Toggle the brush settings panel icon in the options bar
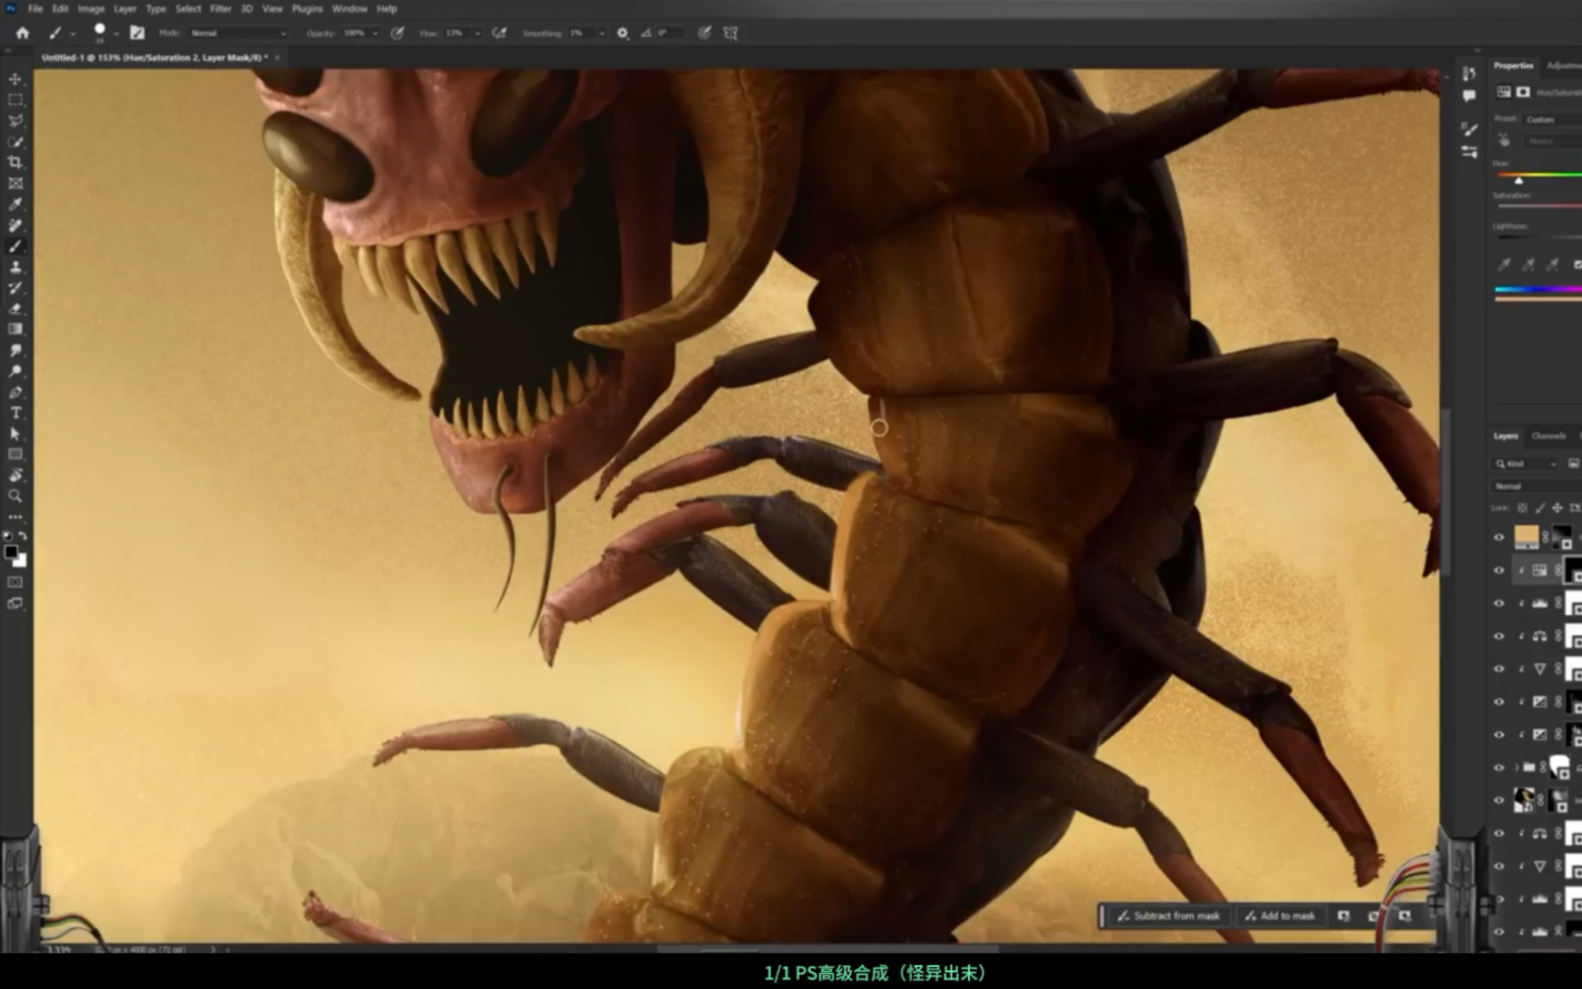The image size is (1582, 989). pos(137,33)
